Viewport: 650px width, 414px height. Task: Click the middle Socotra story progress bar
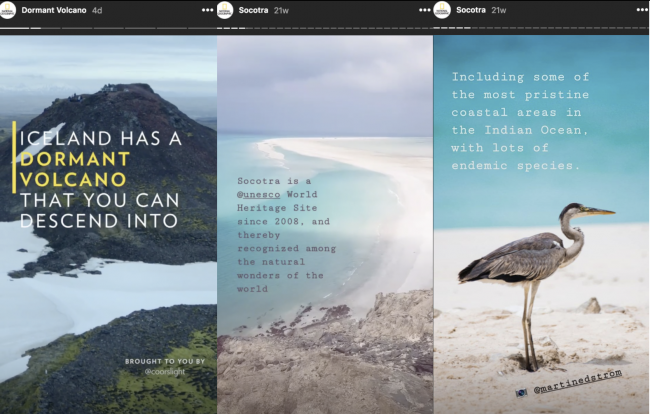[x=325, y=28]
